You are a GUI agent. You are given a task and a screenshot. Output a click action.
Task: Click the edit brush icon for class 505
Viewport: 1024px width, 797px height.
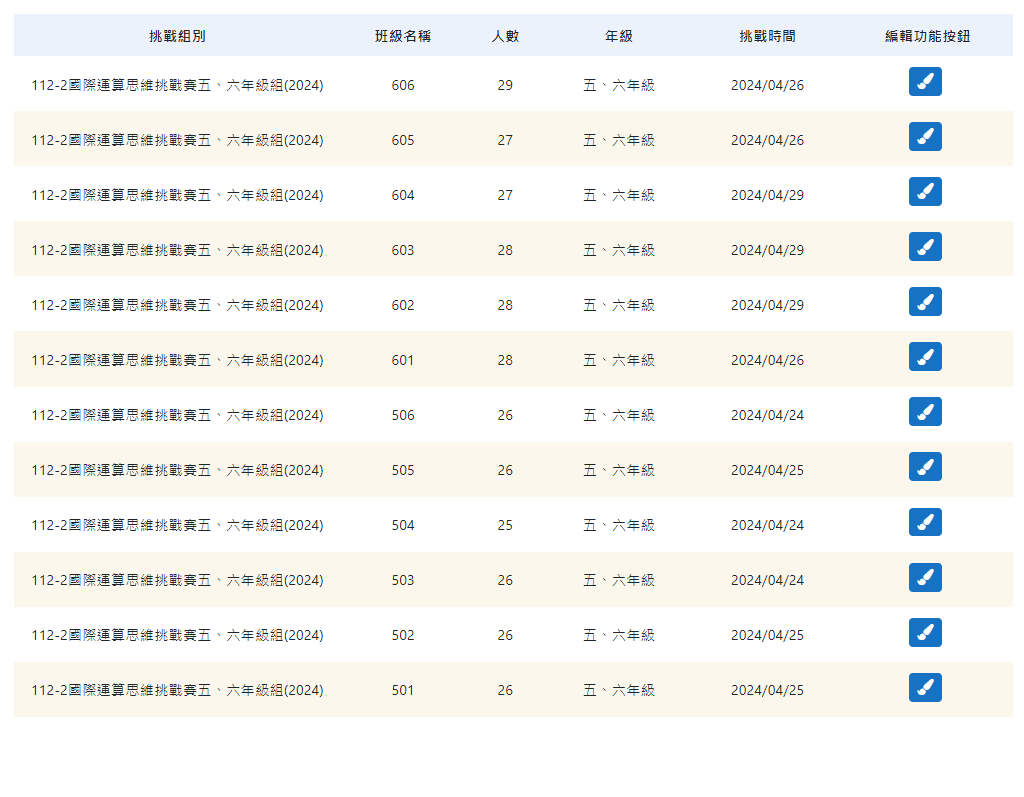(x=925, y=466)
